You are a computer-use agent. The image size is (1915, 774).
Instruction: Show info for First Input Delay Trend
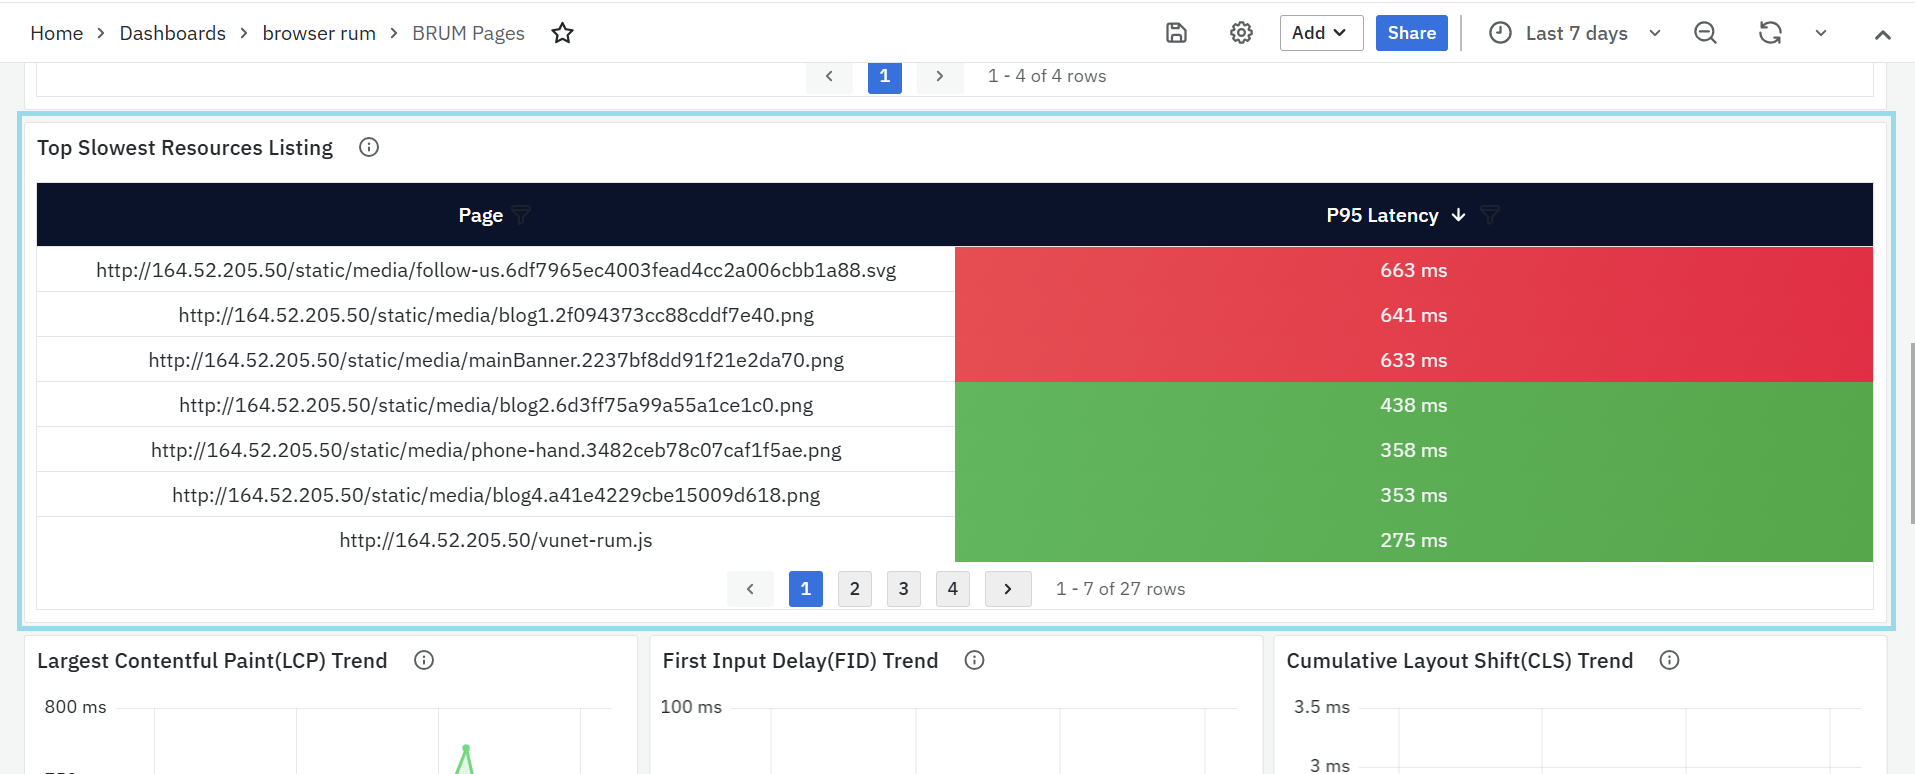(x=974, y=660)
